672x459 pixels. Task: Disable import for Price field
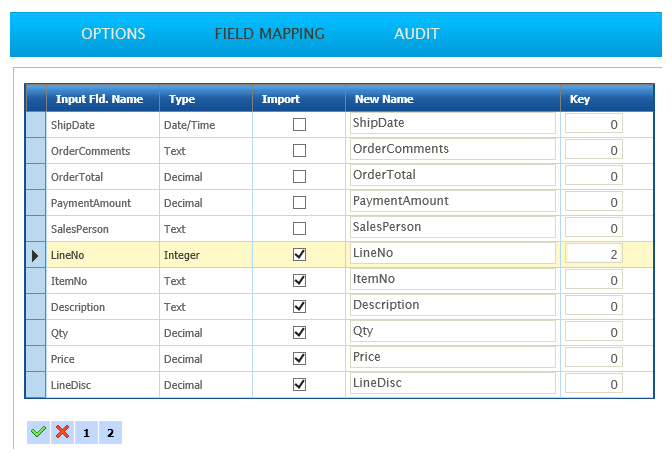pyautogui.click(x=299, y=358)
